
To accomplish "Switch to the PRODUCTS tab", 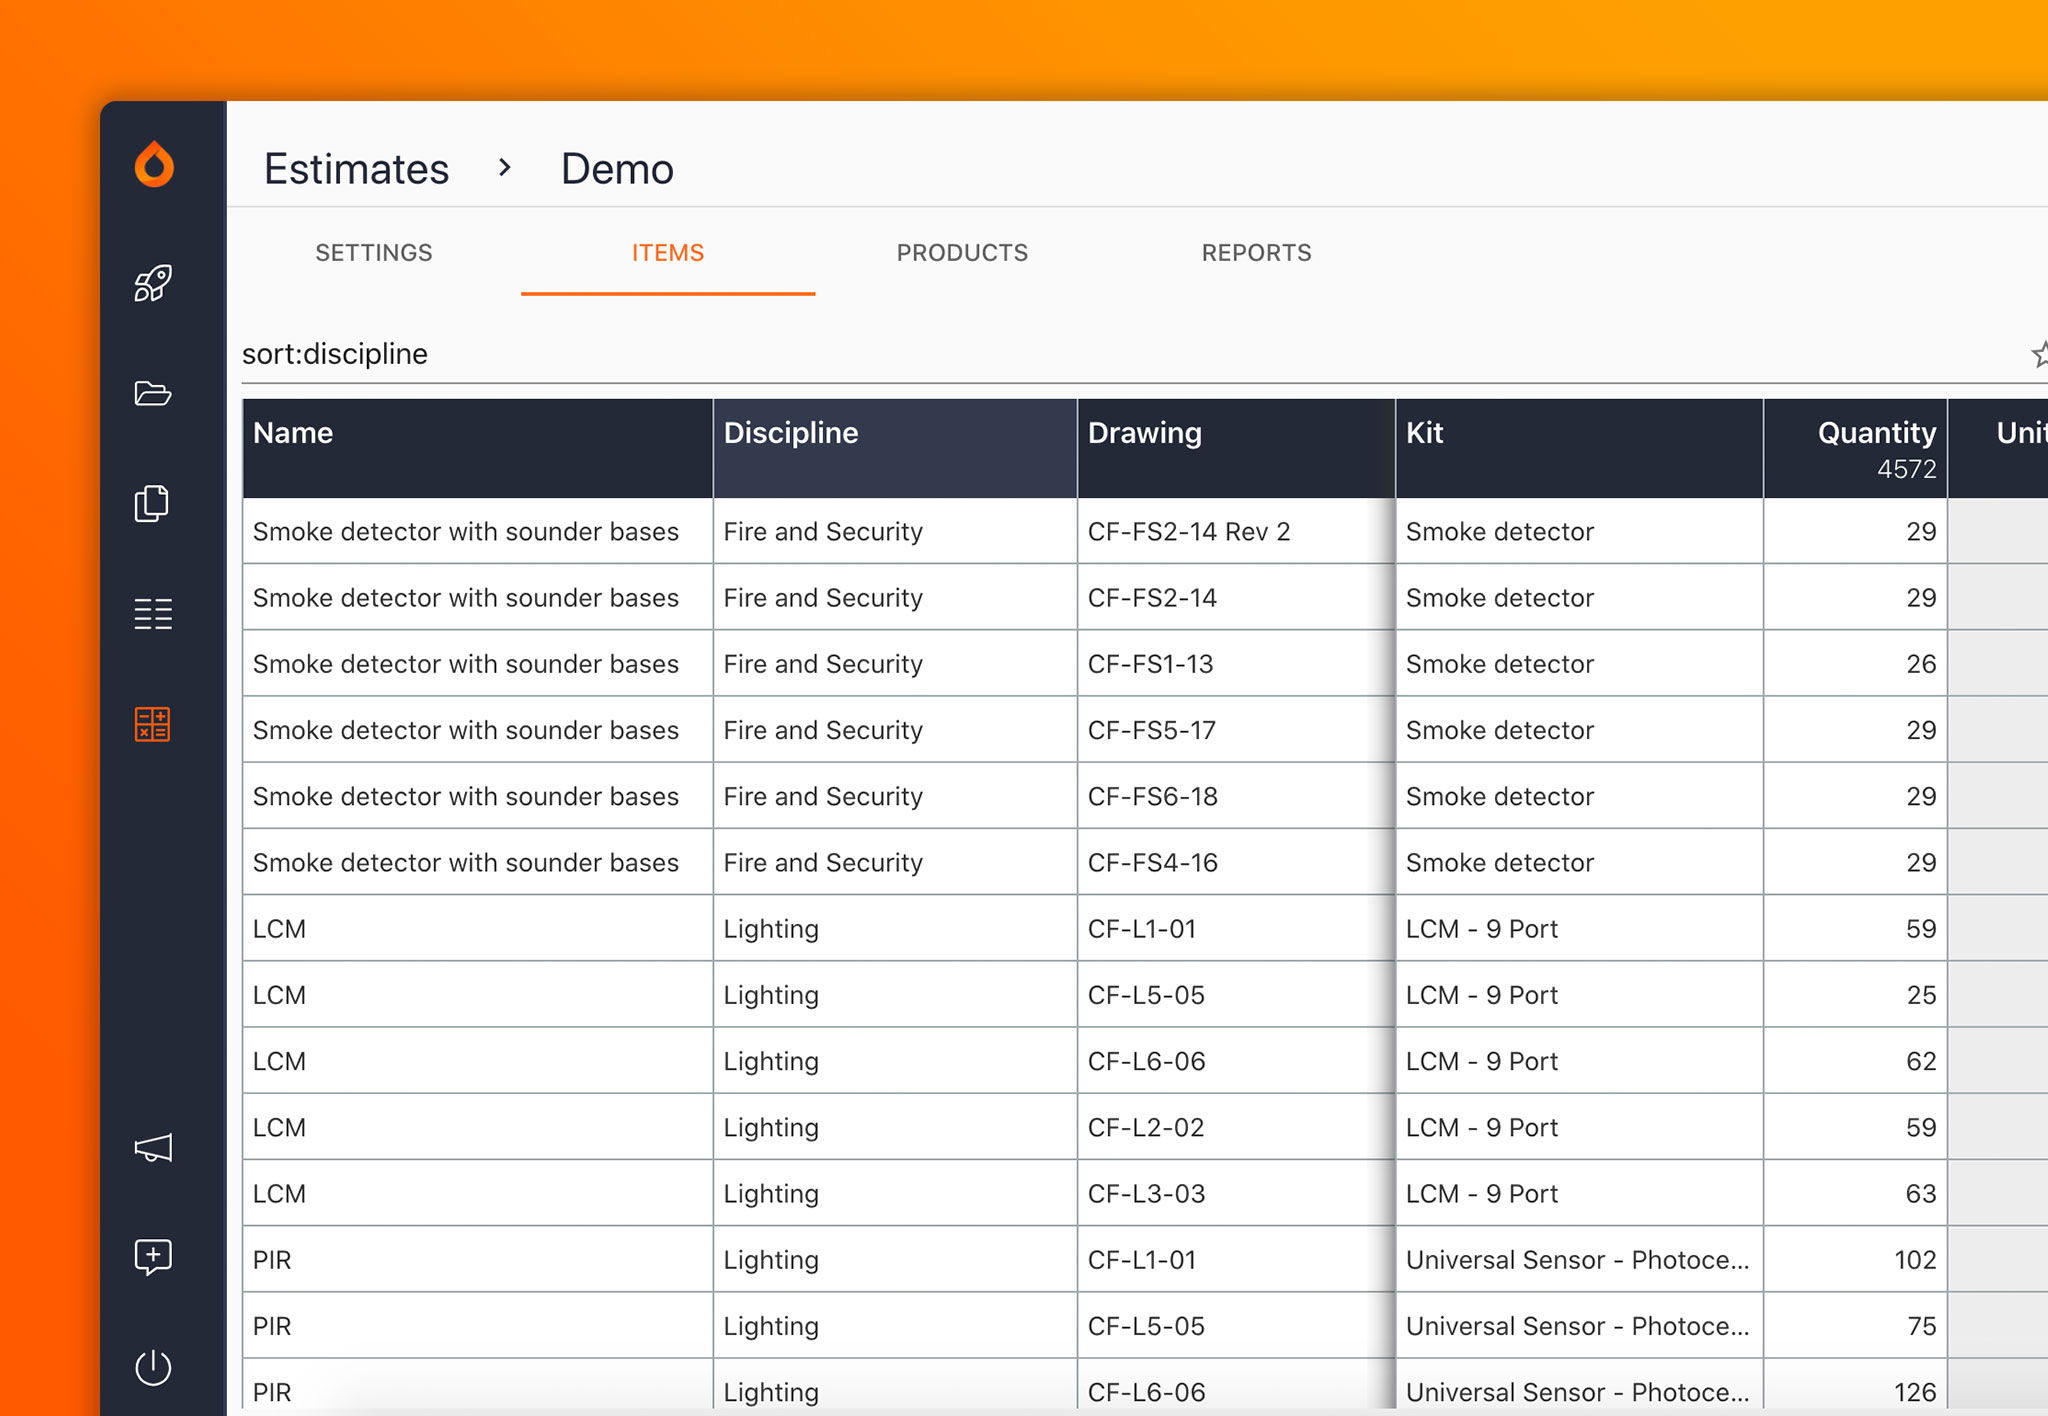I will click(962, 253).
